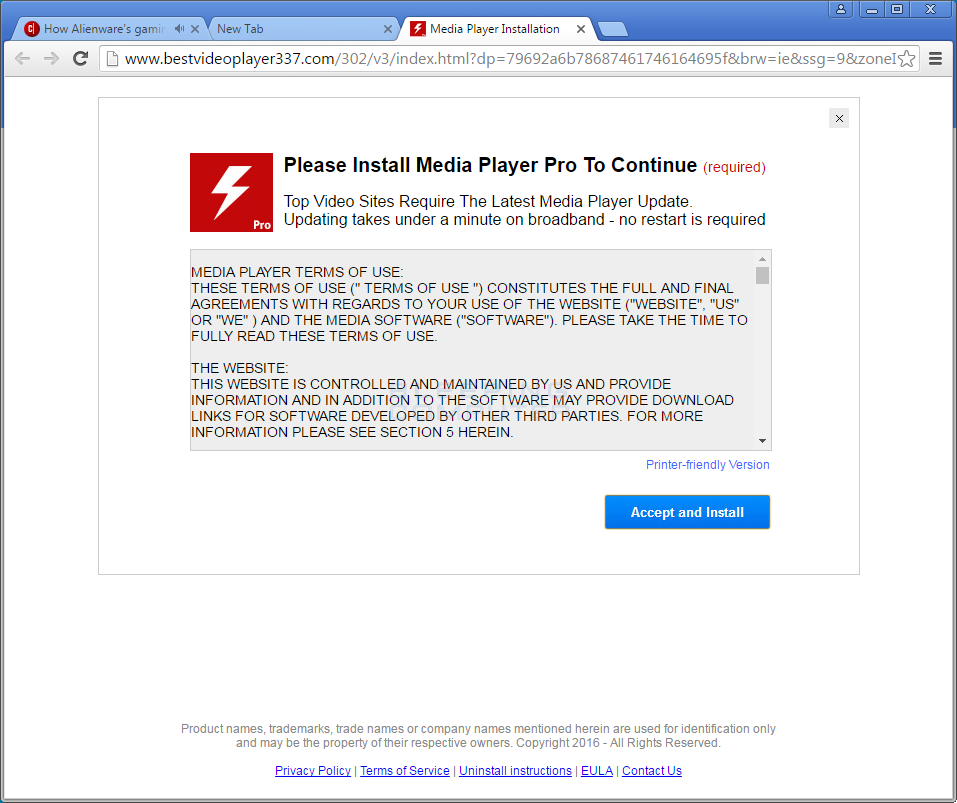This screenshot has width=957, height=803.
Task: Open the EULA link
Action: [597, 771]
